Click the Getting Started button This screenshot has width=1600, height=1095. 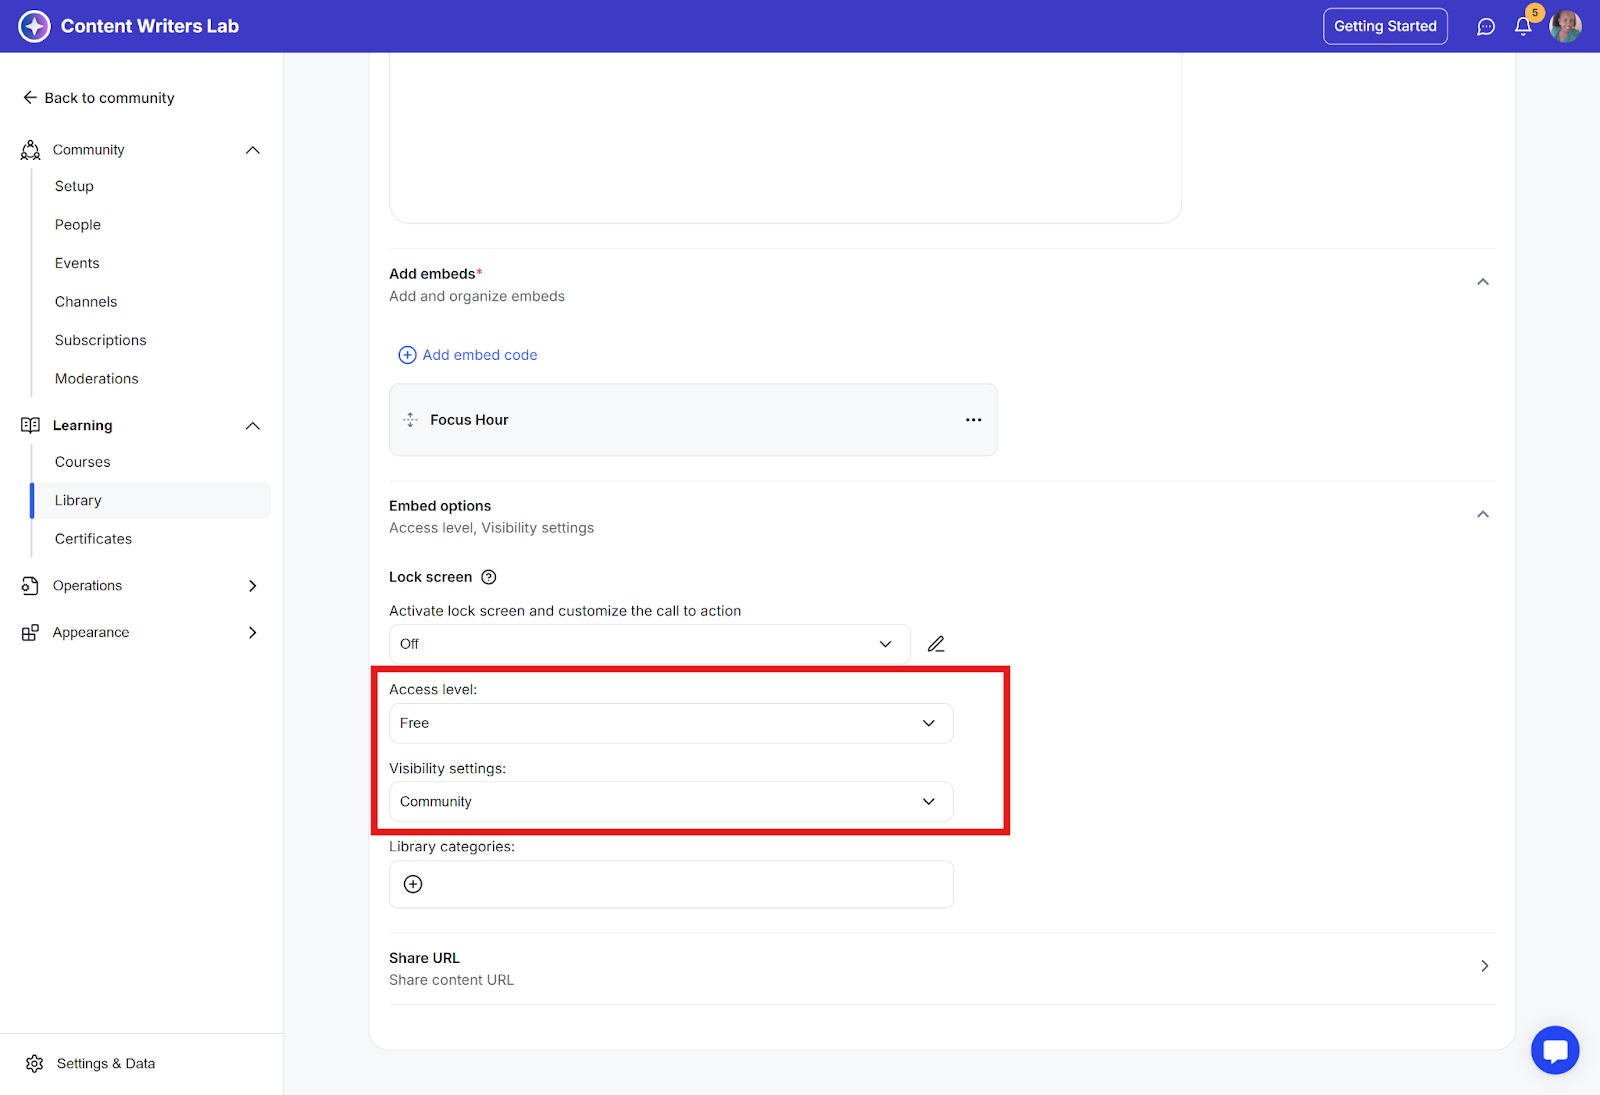[1385, 26]
